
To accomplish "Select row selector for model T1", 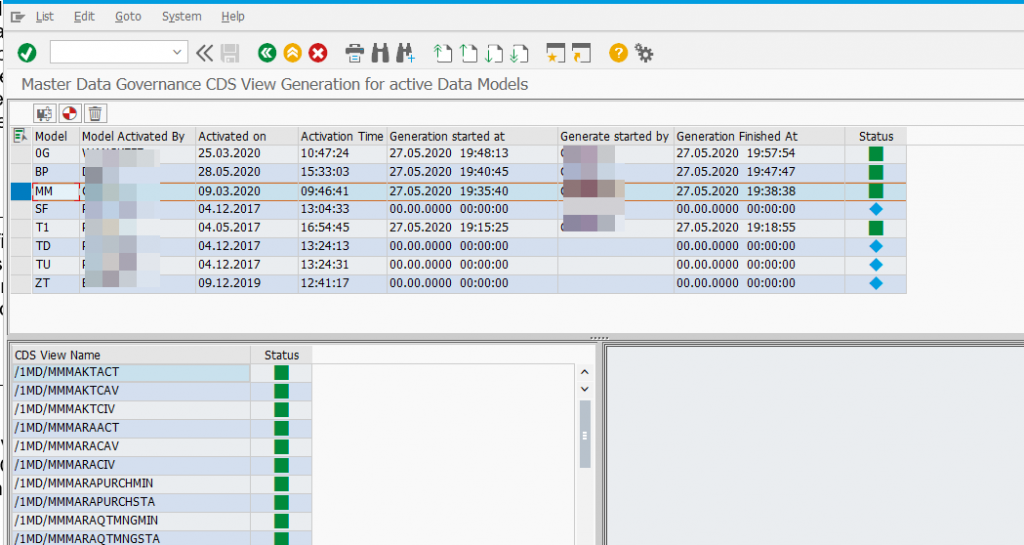I will tap(21, 228).
